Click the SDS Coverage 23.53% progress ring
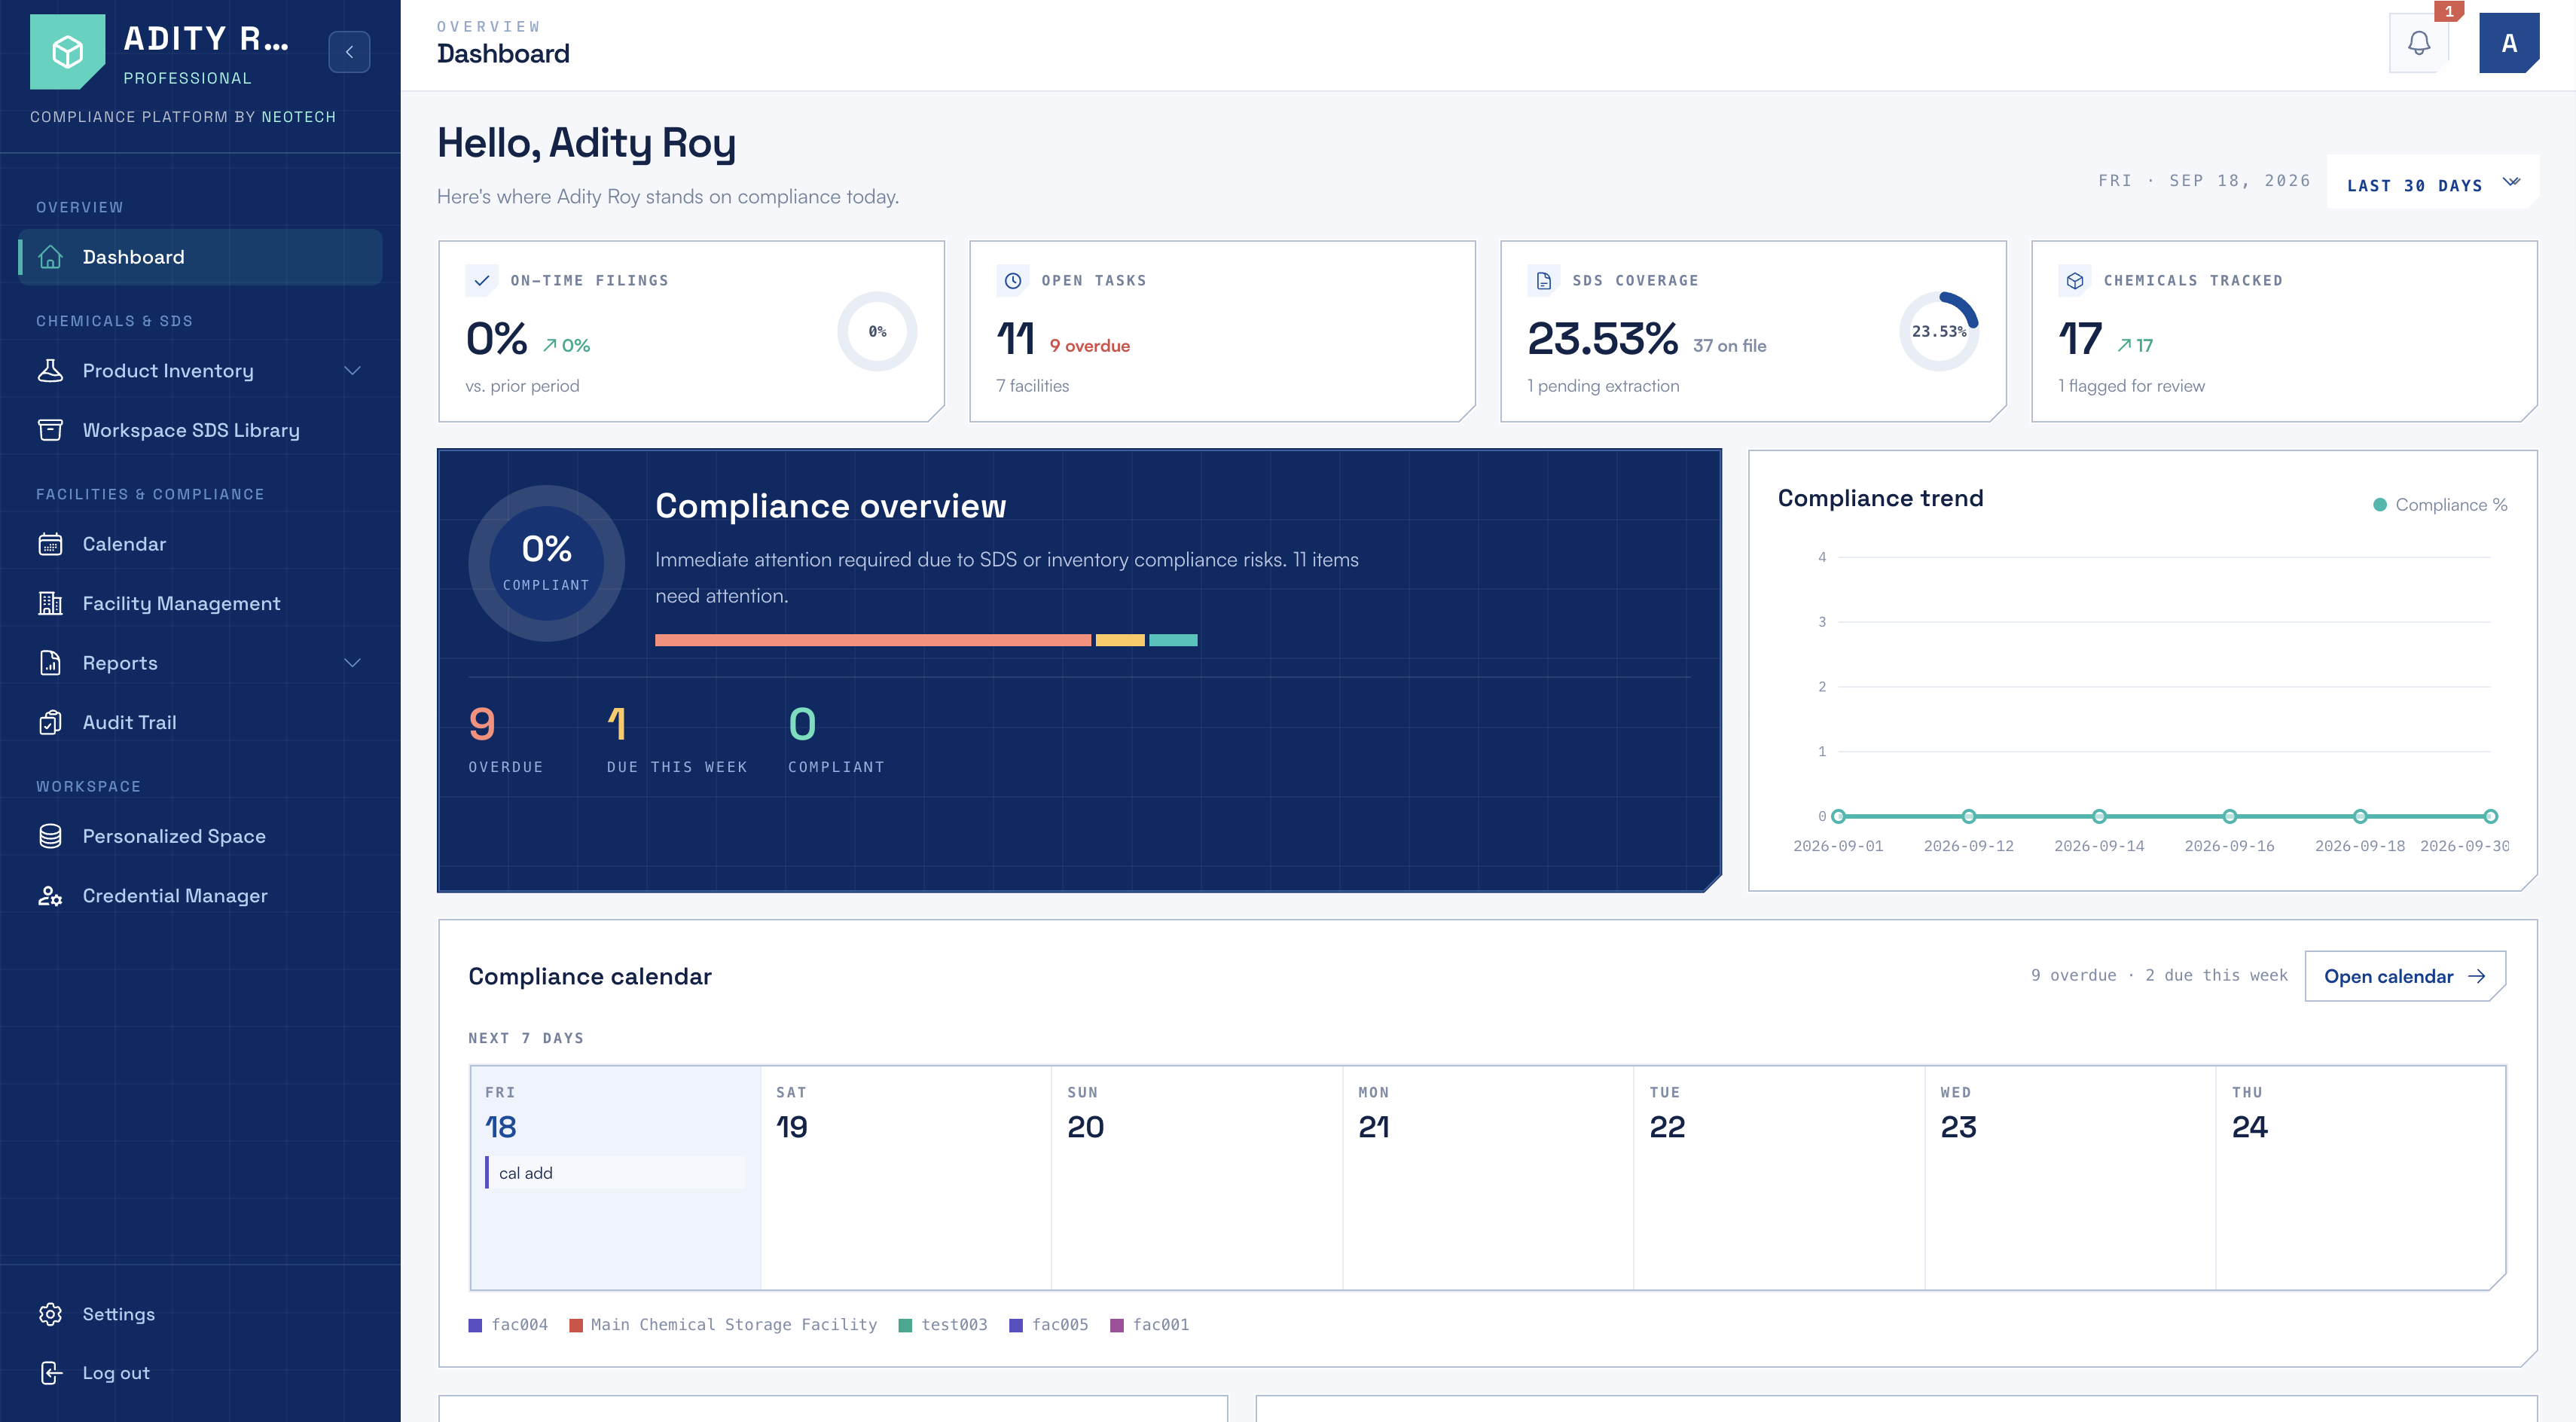 click(1938, 331)
